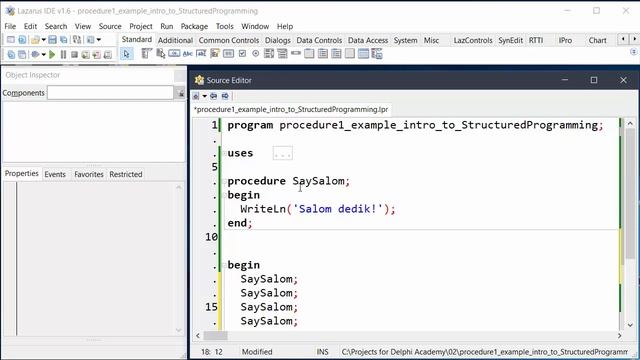Pick the TLabel Abc component icon
The height and width of the screenshot is (360, 640).
tap(188, 54)
